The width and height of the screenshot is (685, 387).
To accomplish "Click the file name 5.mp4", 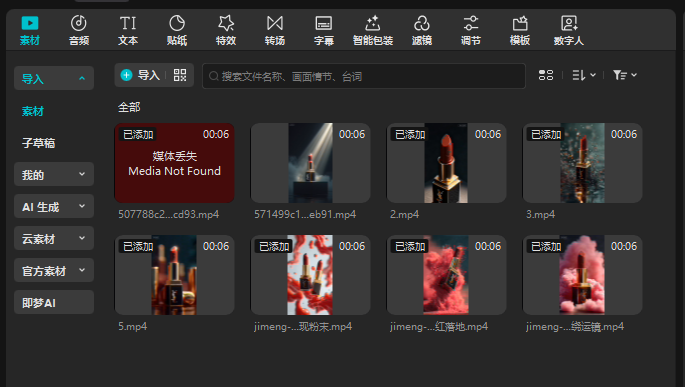I will pyautogui.click(x=132, y=327).
